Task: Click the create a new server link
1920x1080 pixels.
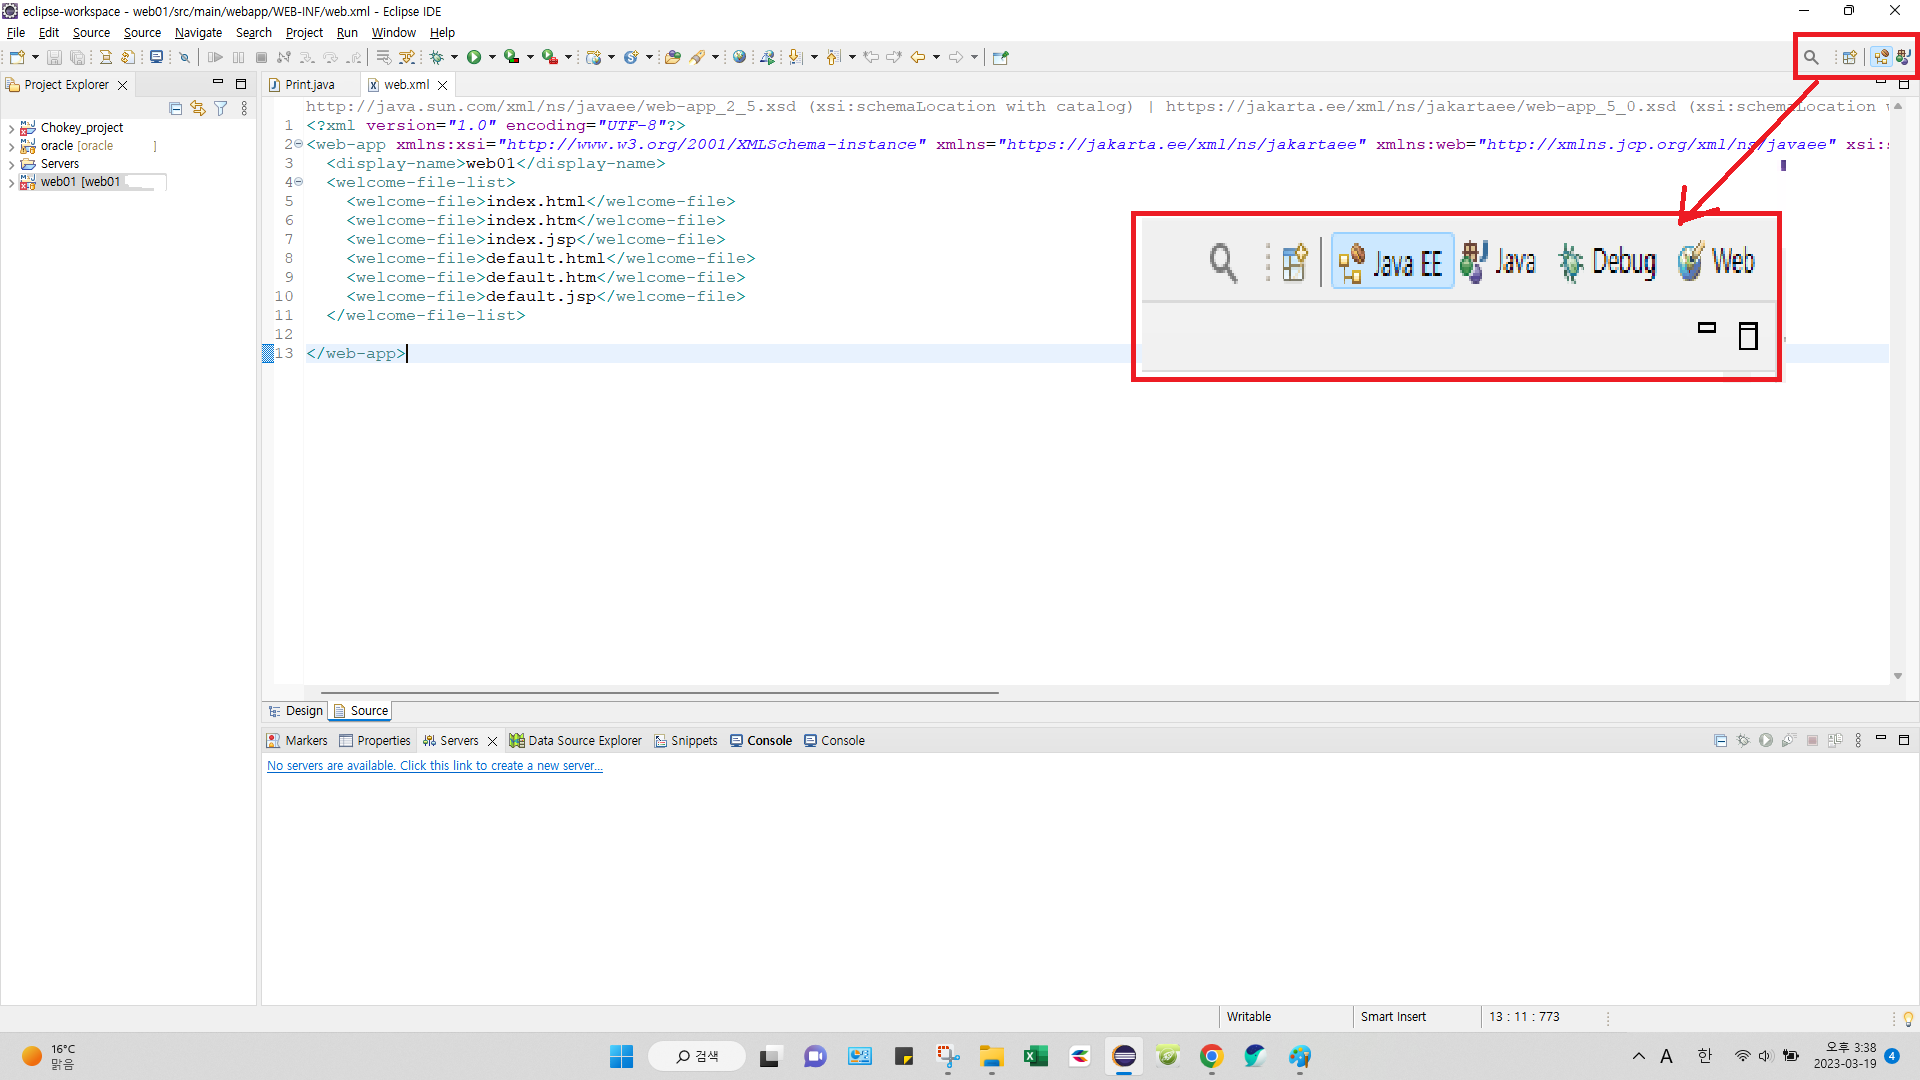Action: (x=434, y=766)
